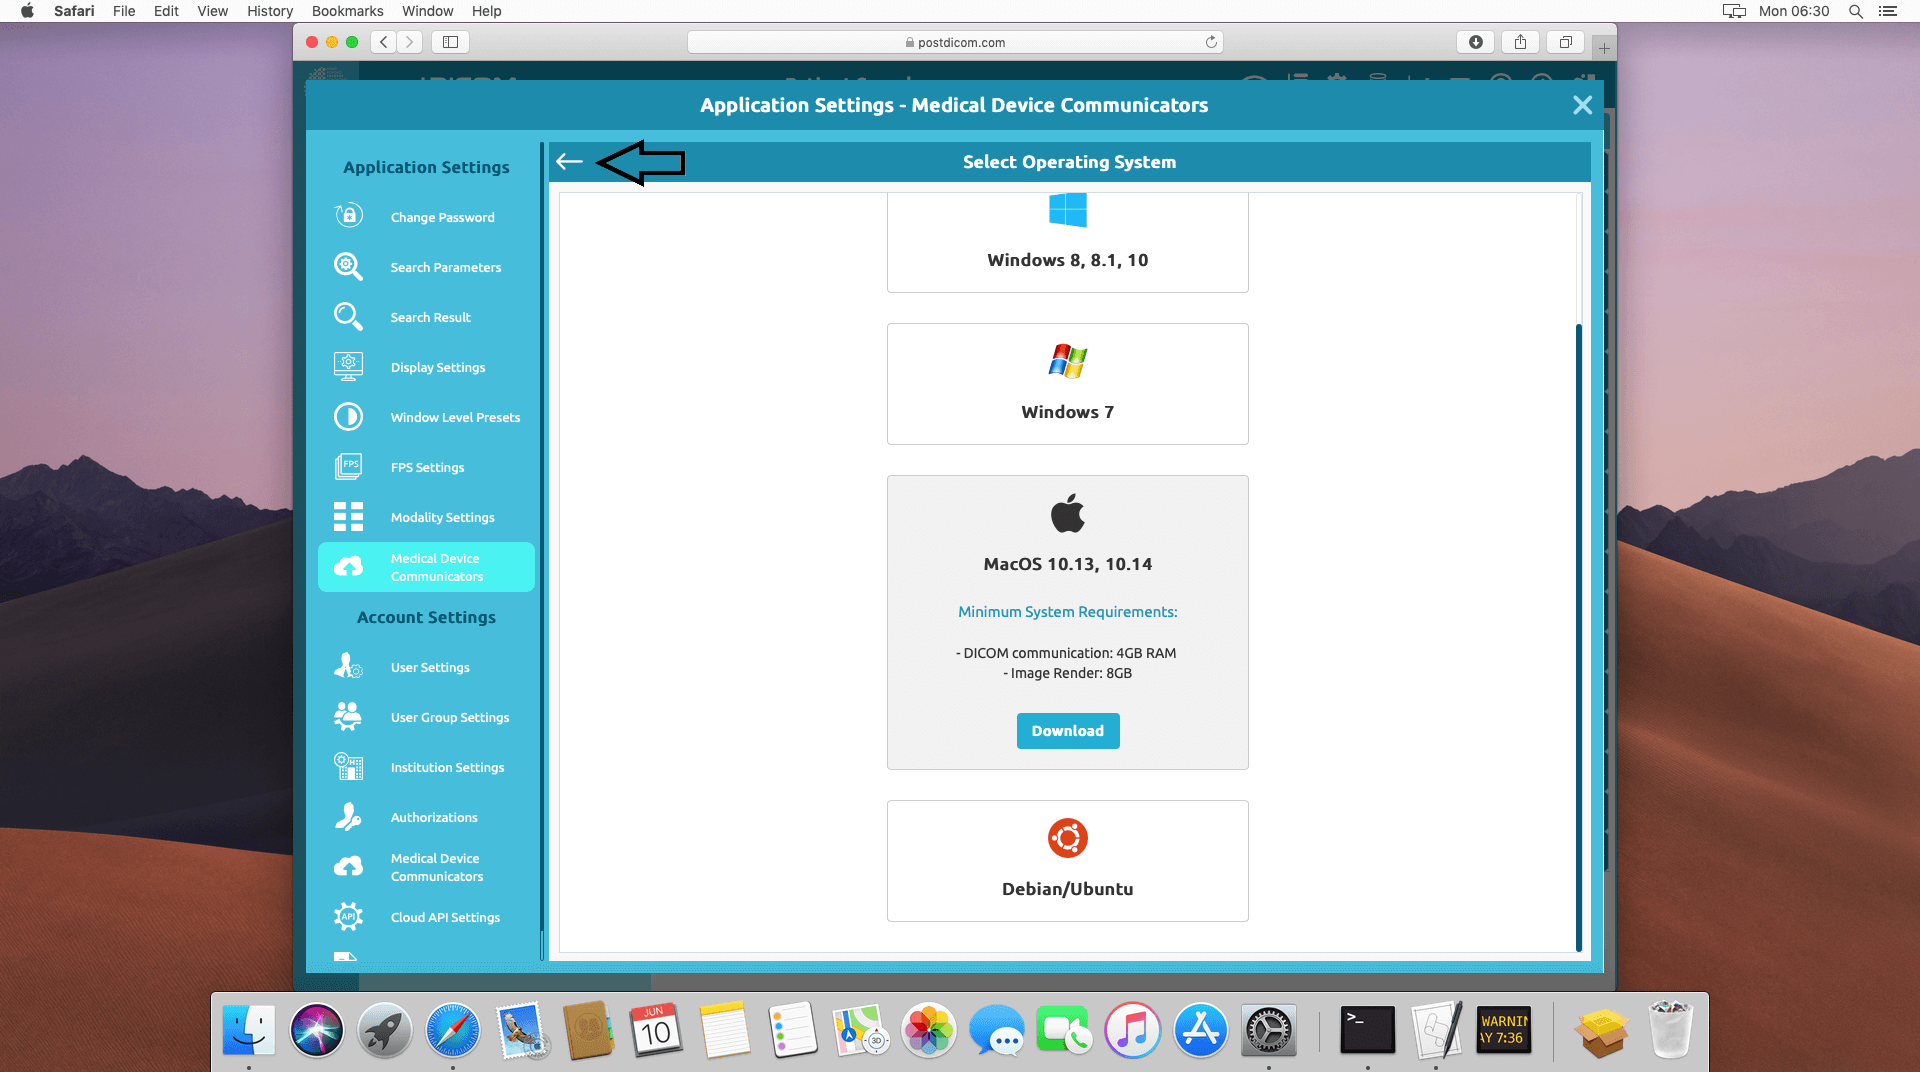Click the Minimum System Requirements text
This screenshot has height=1072, width=1920.
tap(1067, 612)
